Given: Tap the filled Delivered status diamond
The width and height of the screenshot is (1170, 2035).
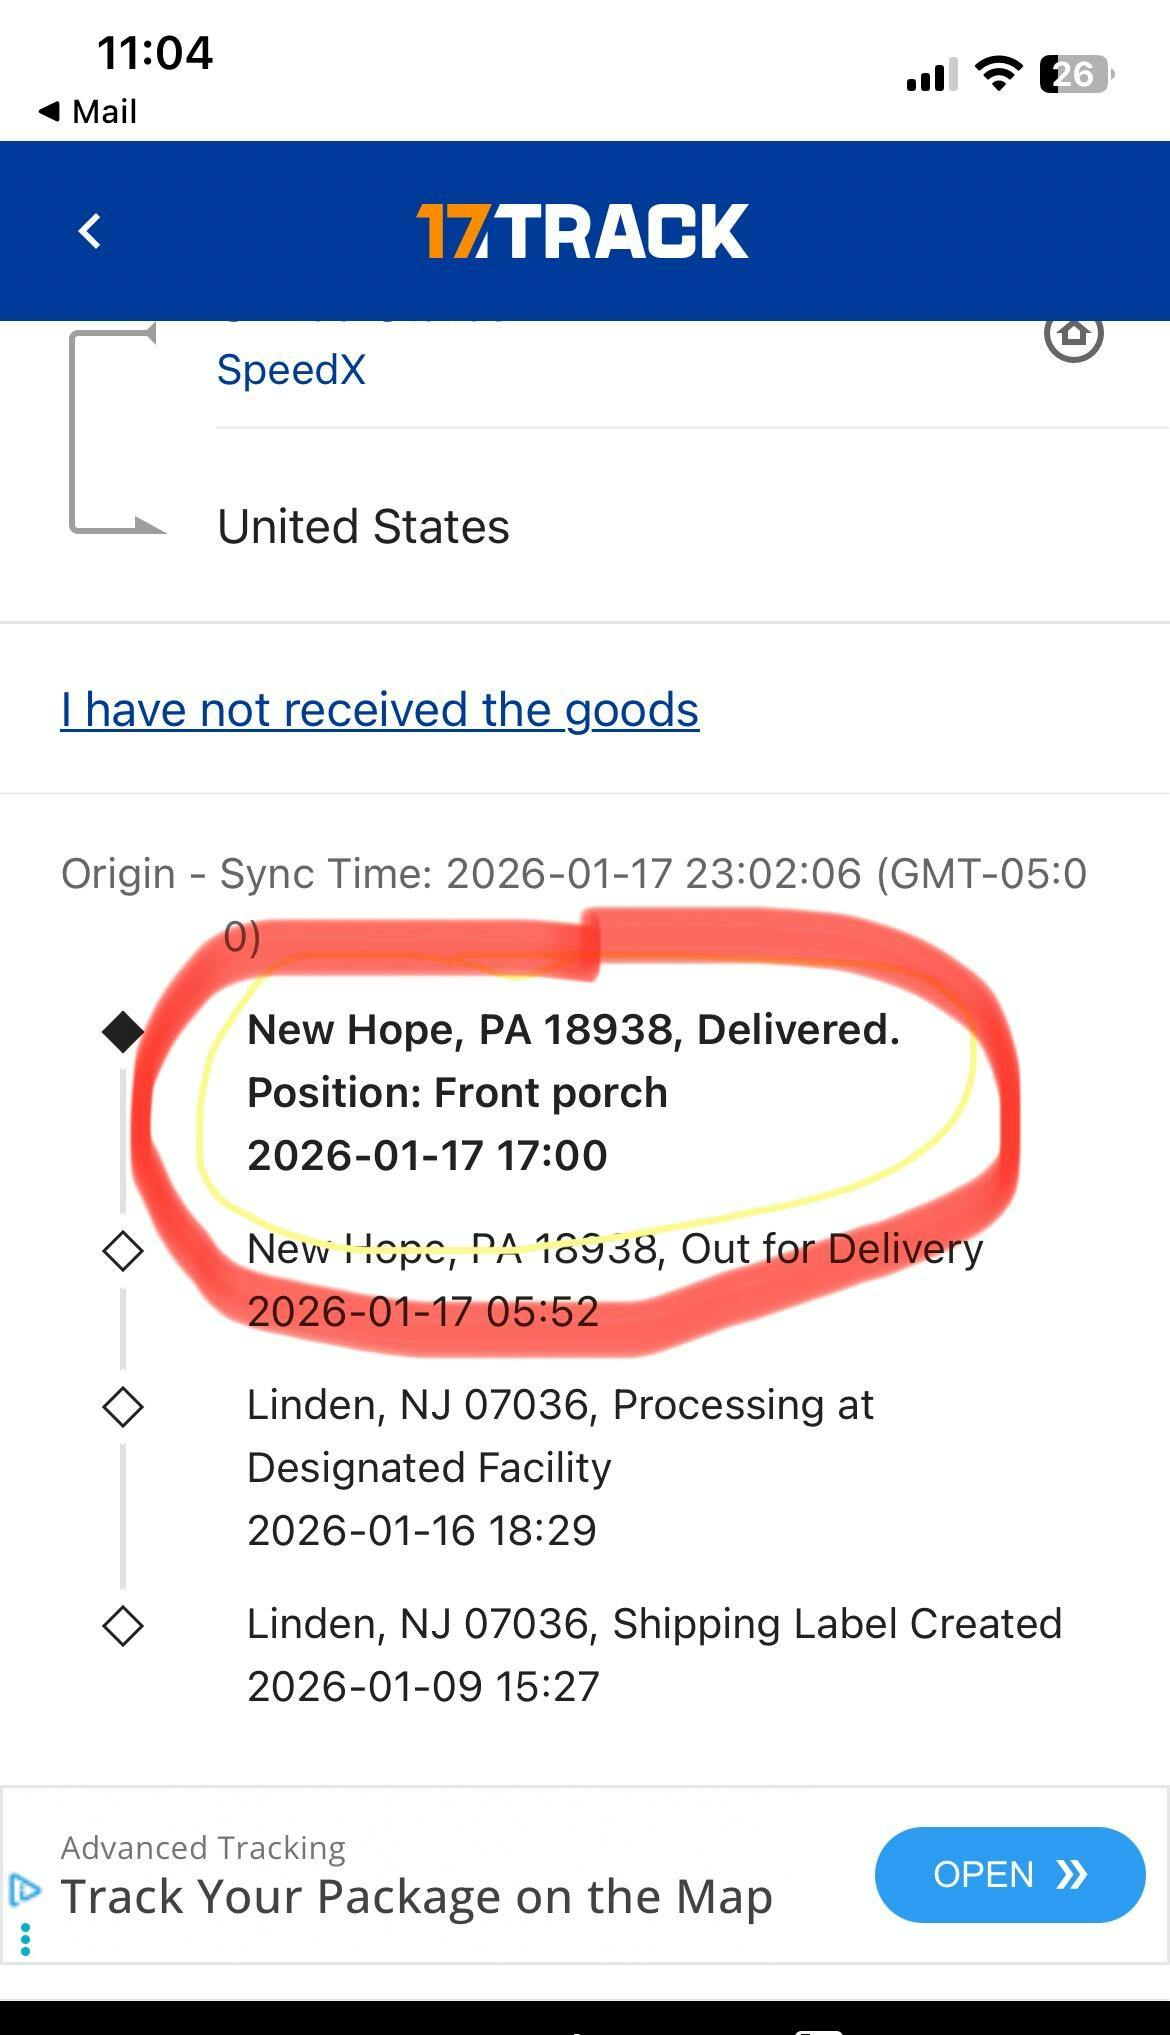Looking at the screenshot, I should pos(123,1031).
